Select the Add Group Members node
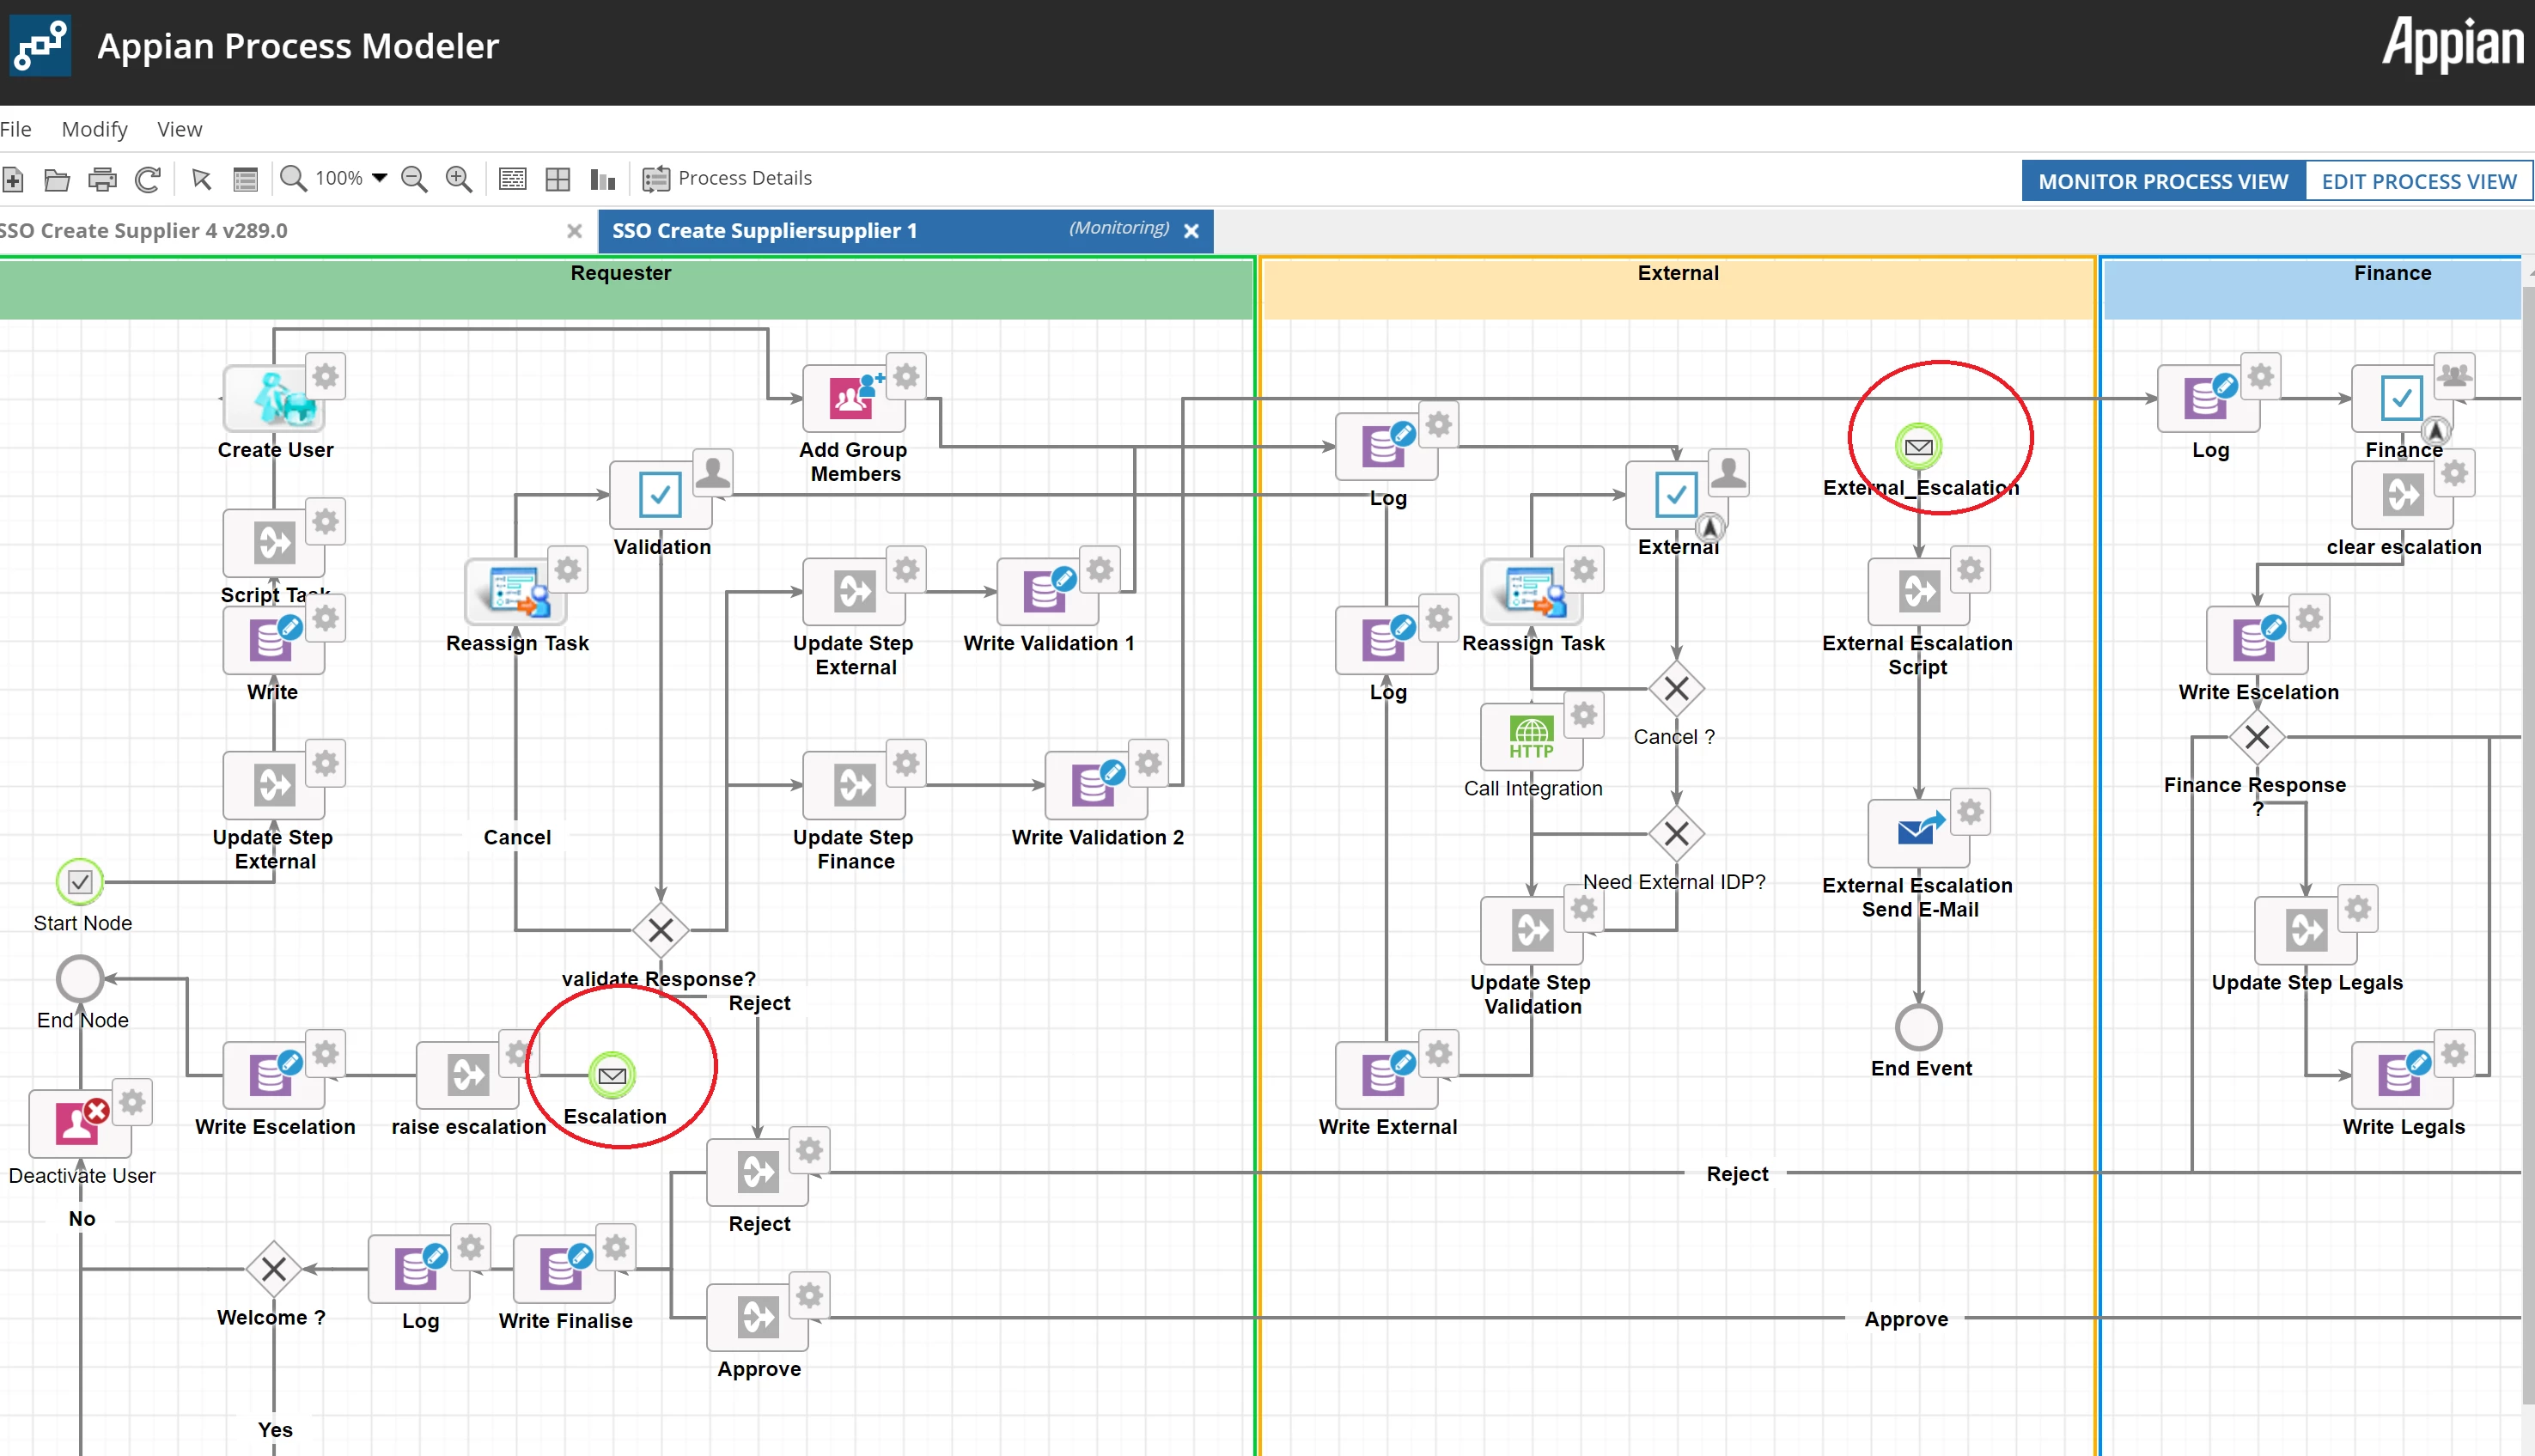The image size is (2535, 1456). point(854,397)
